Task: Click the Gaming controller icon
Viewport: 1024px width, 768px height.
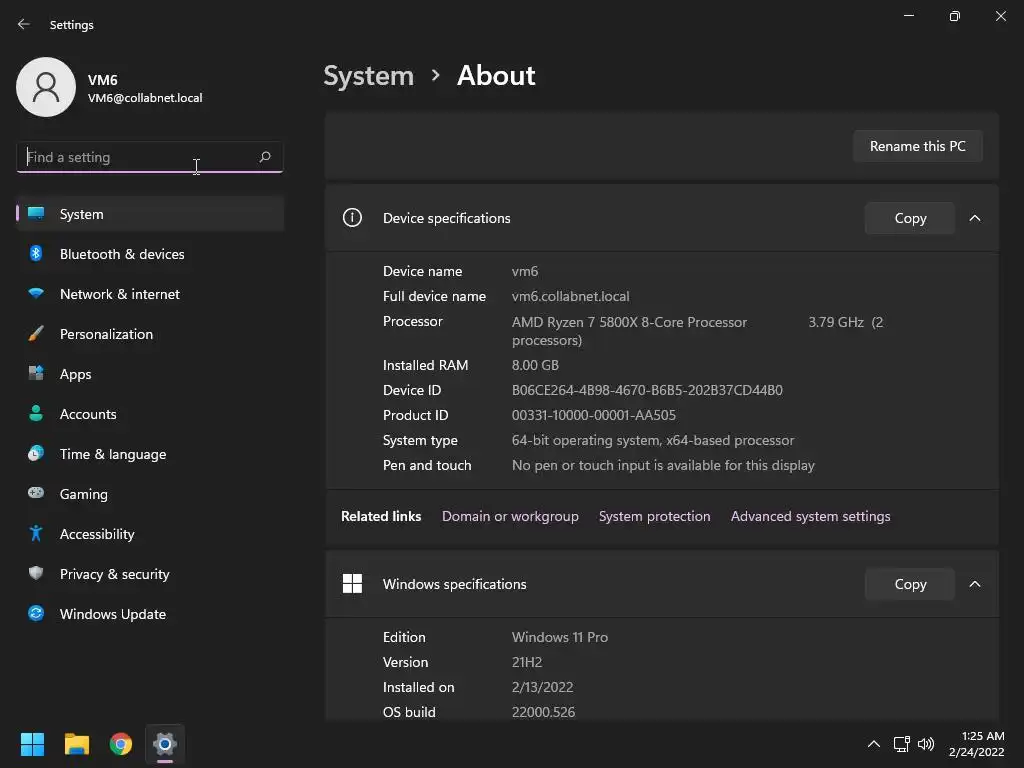Action: (x=36, y=494)
